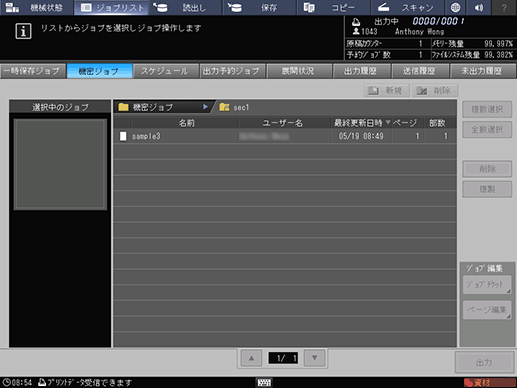The image size is (517, 388).
Task: Select the 送信履歴 tab
Action: 420,71
